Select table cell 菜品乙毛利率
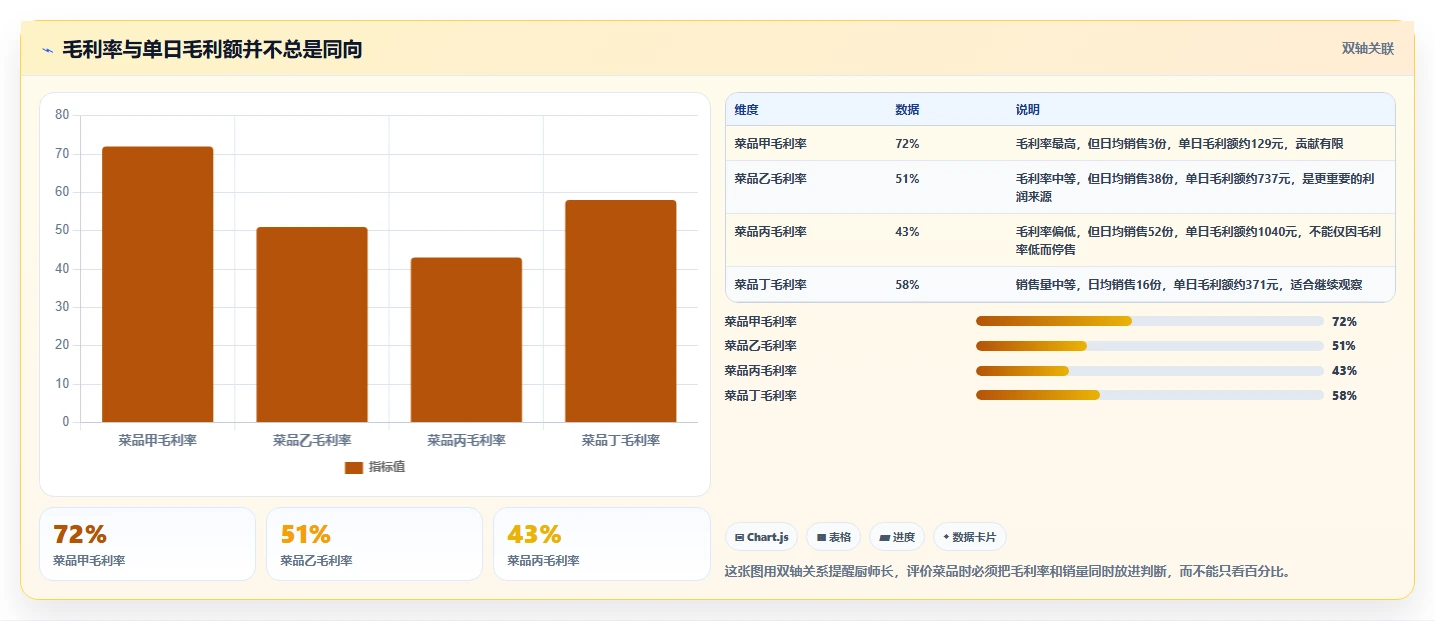Image resolution: width=1435 pixels, height=621 pixels. [770, 179]
